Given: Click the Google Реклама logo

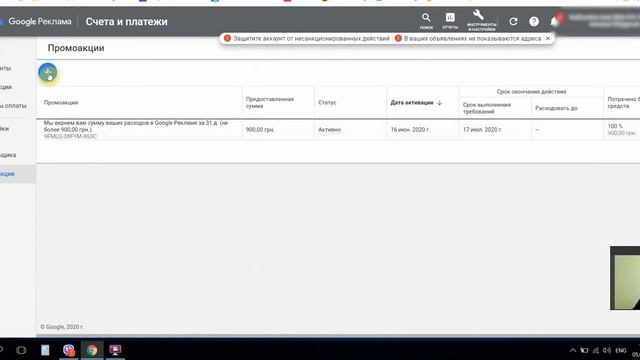Looking at the screenshot, I should tap(36, 21).
